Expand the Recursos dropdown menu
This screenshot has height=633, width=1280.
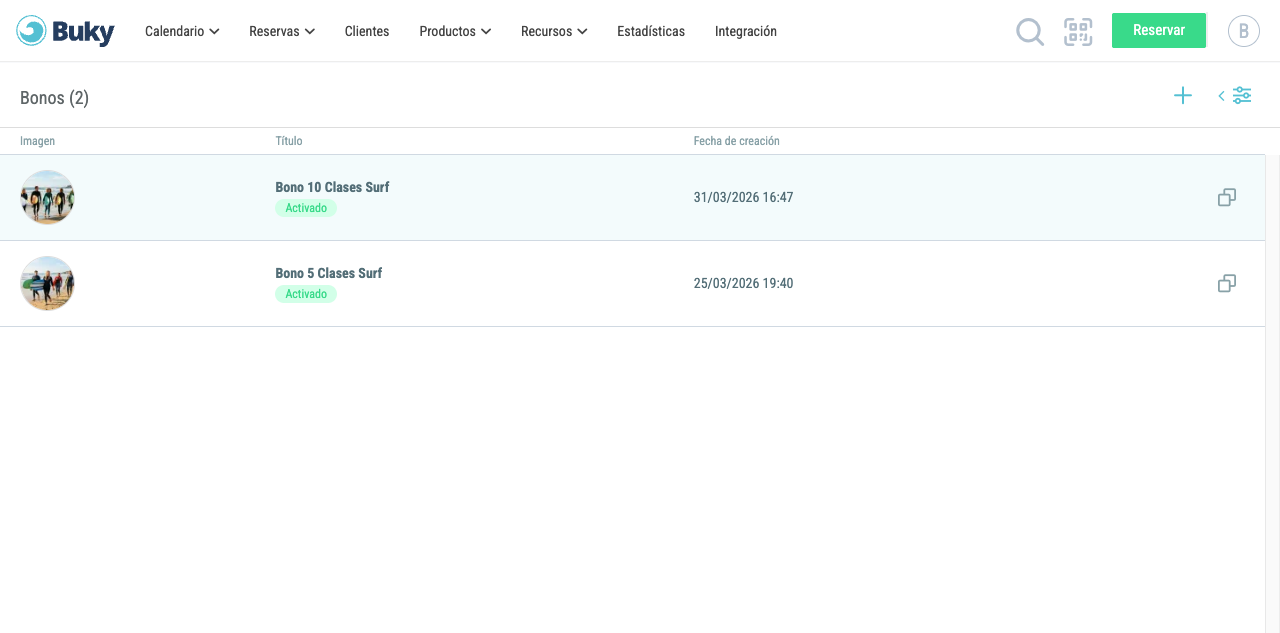coord(554,31)
